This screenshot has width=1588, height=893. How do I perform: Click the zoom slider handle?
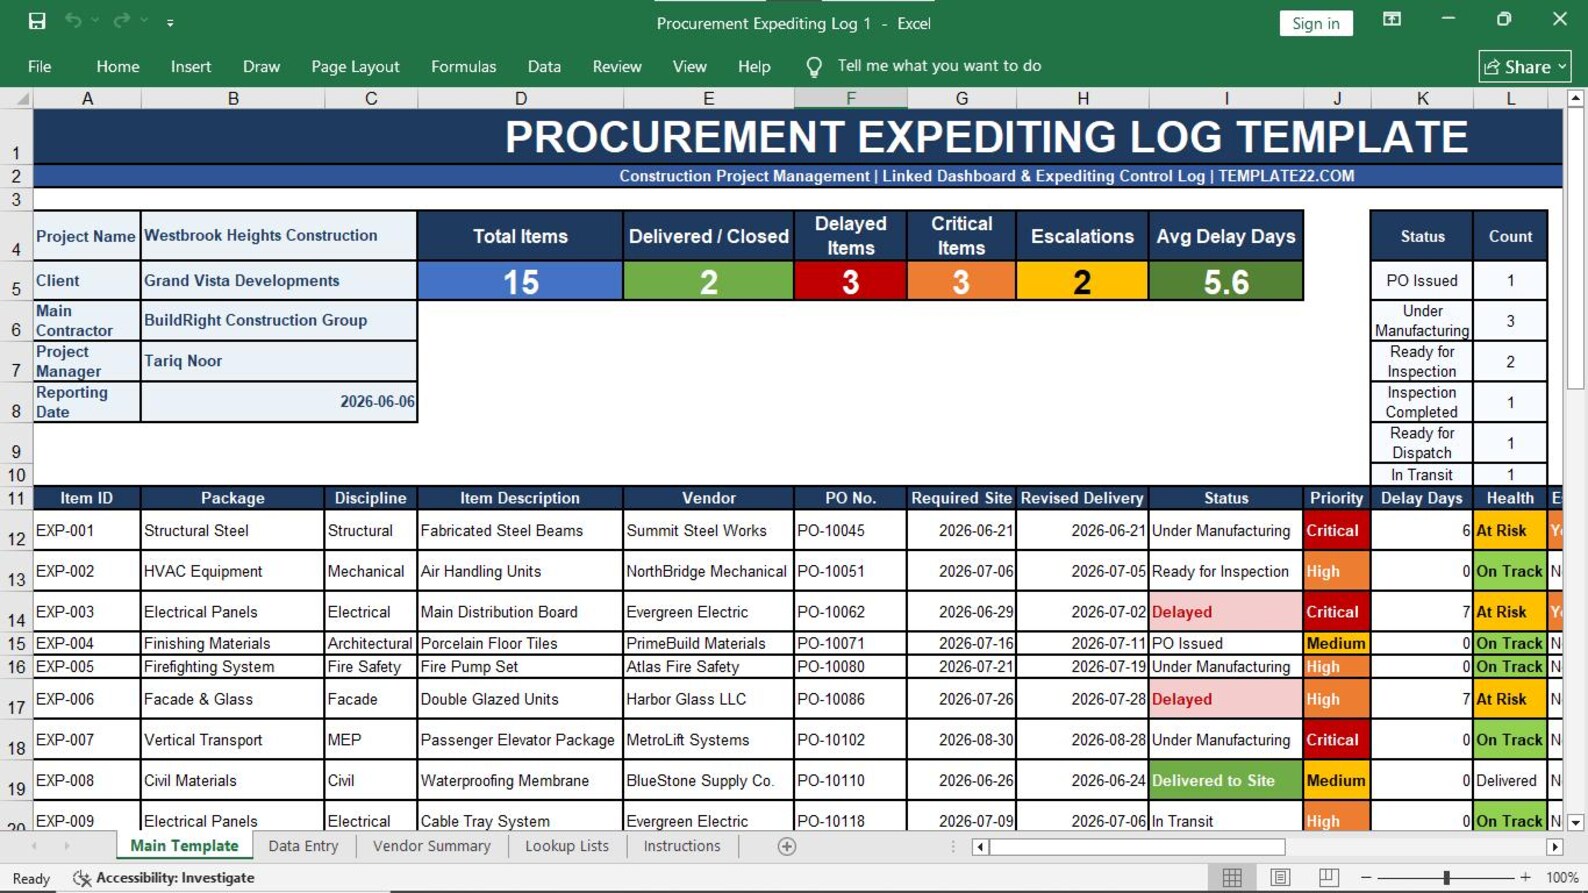[x=1446, y=877]
